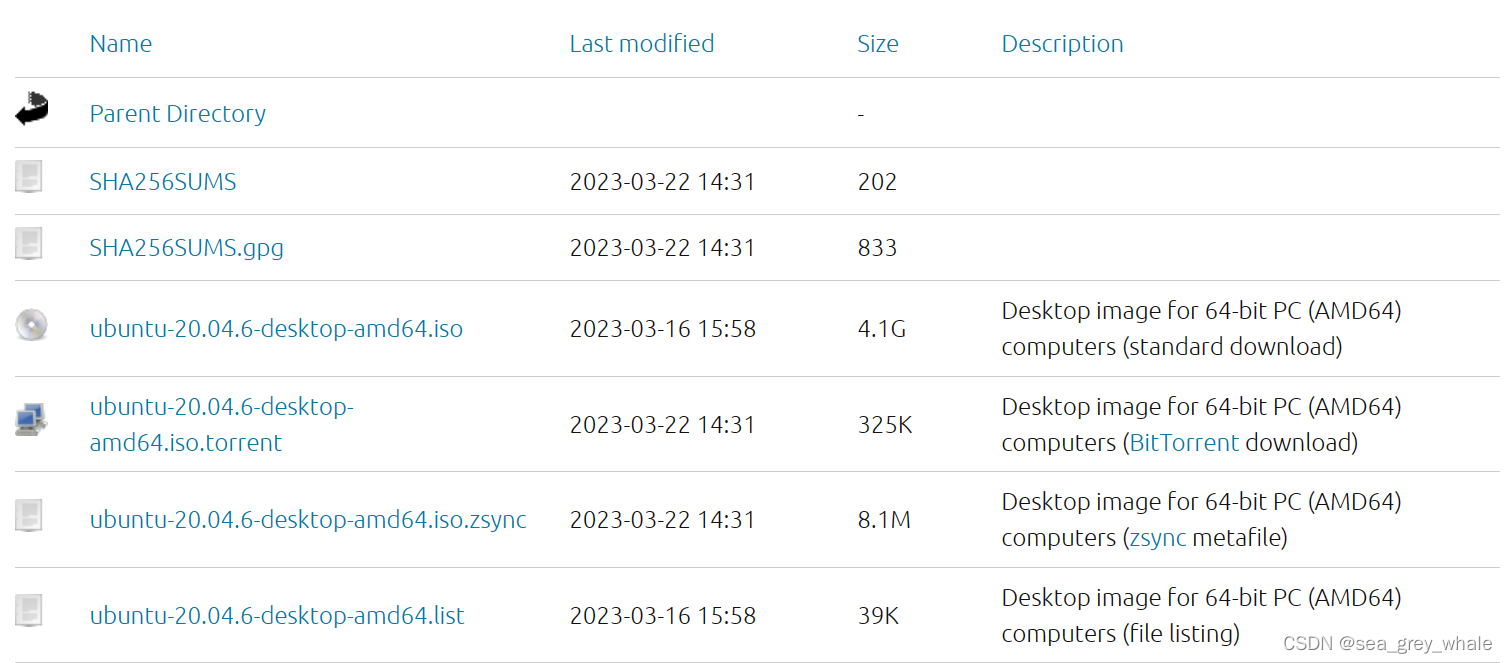Click the file icon beside SHA256SUMS.gpg
The height and width of the screenshot is (663, 1507).
[28, 244]
